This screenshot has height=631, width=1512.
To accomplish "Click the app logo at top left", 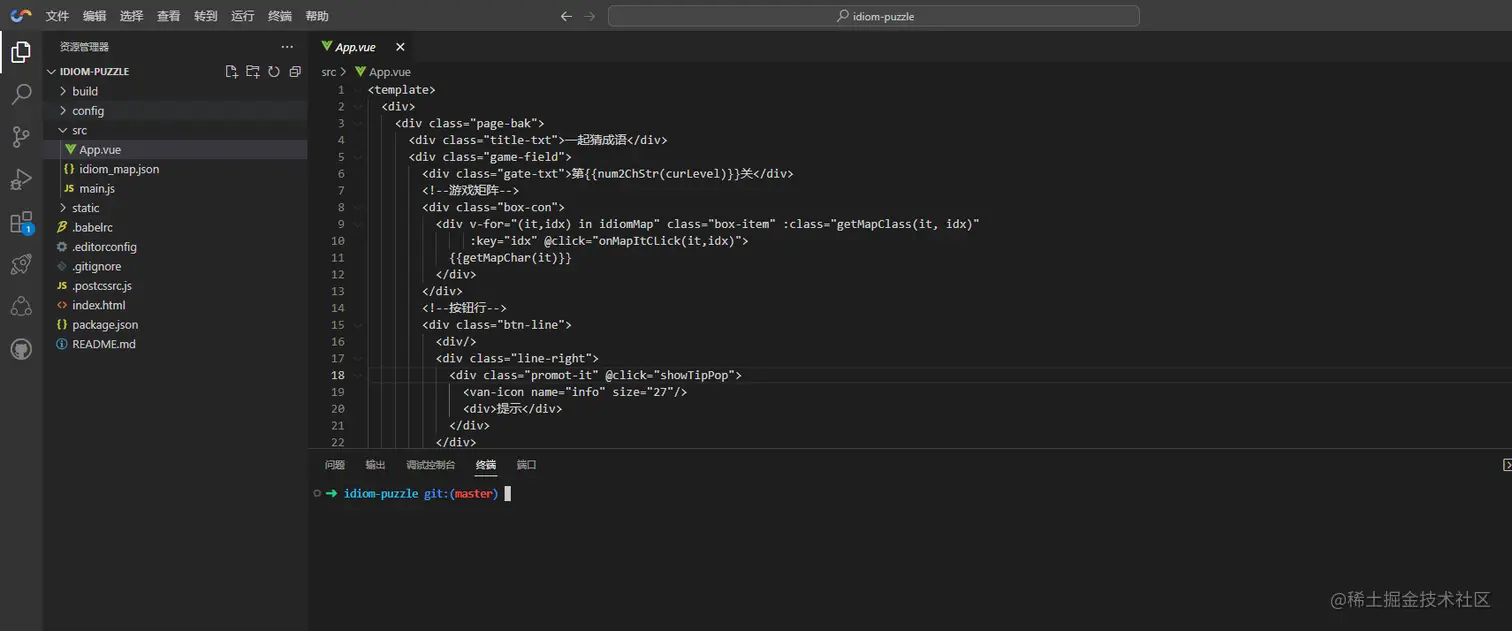I will click(20, 16).
